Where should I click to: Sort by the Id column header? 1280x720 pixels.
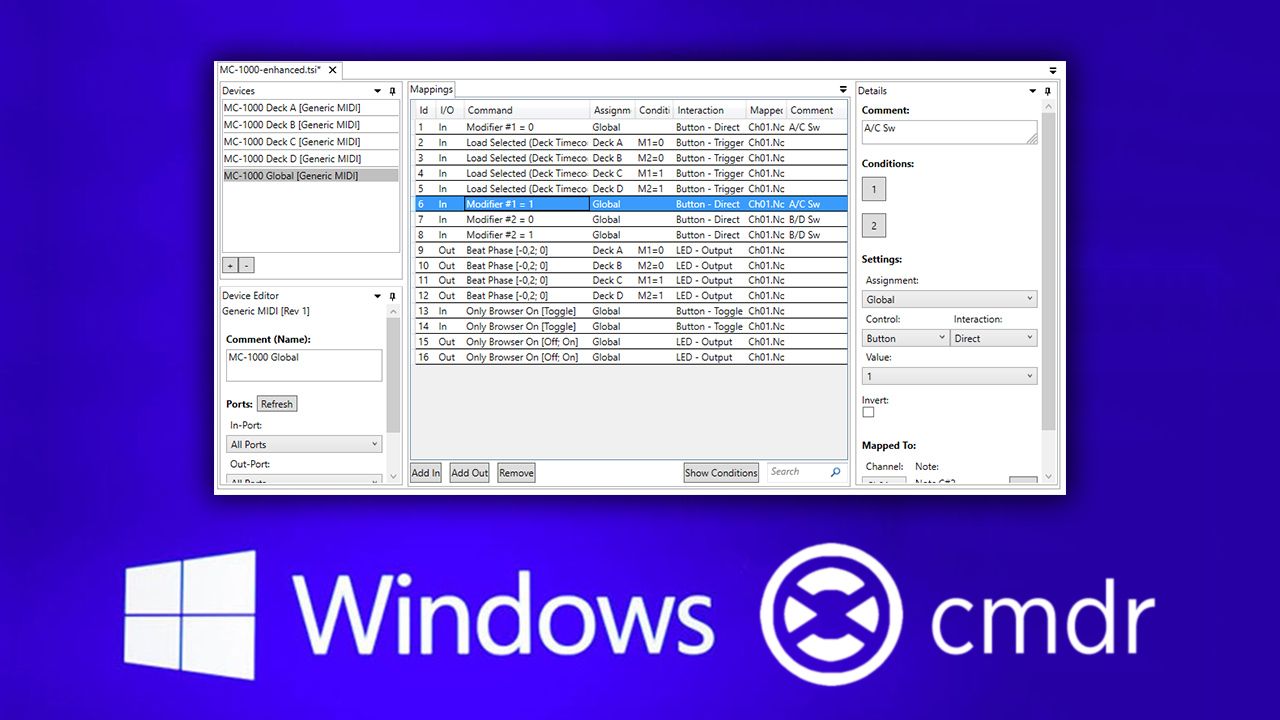(x=424, y=110)
